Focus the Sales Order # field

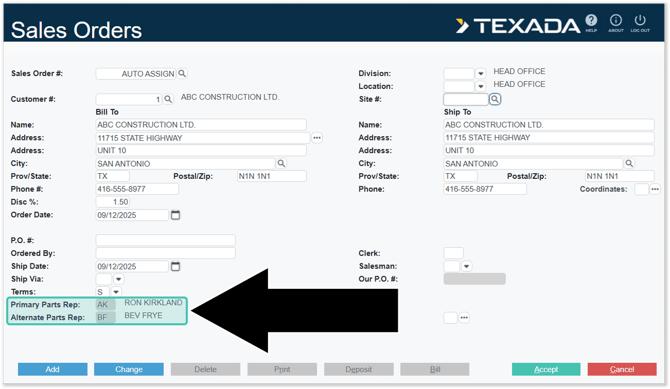pyautogui.click(x=136, y=74)
